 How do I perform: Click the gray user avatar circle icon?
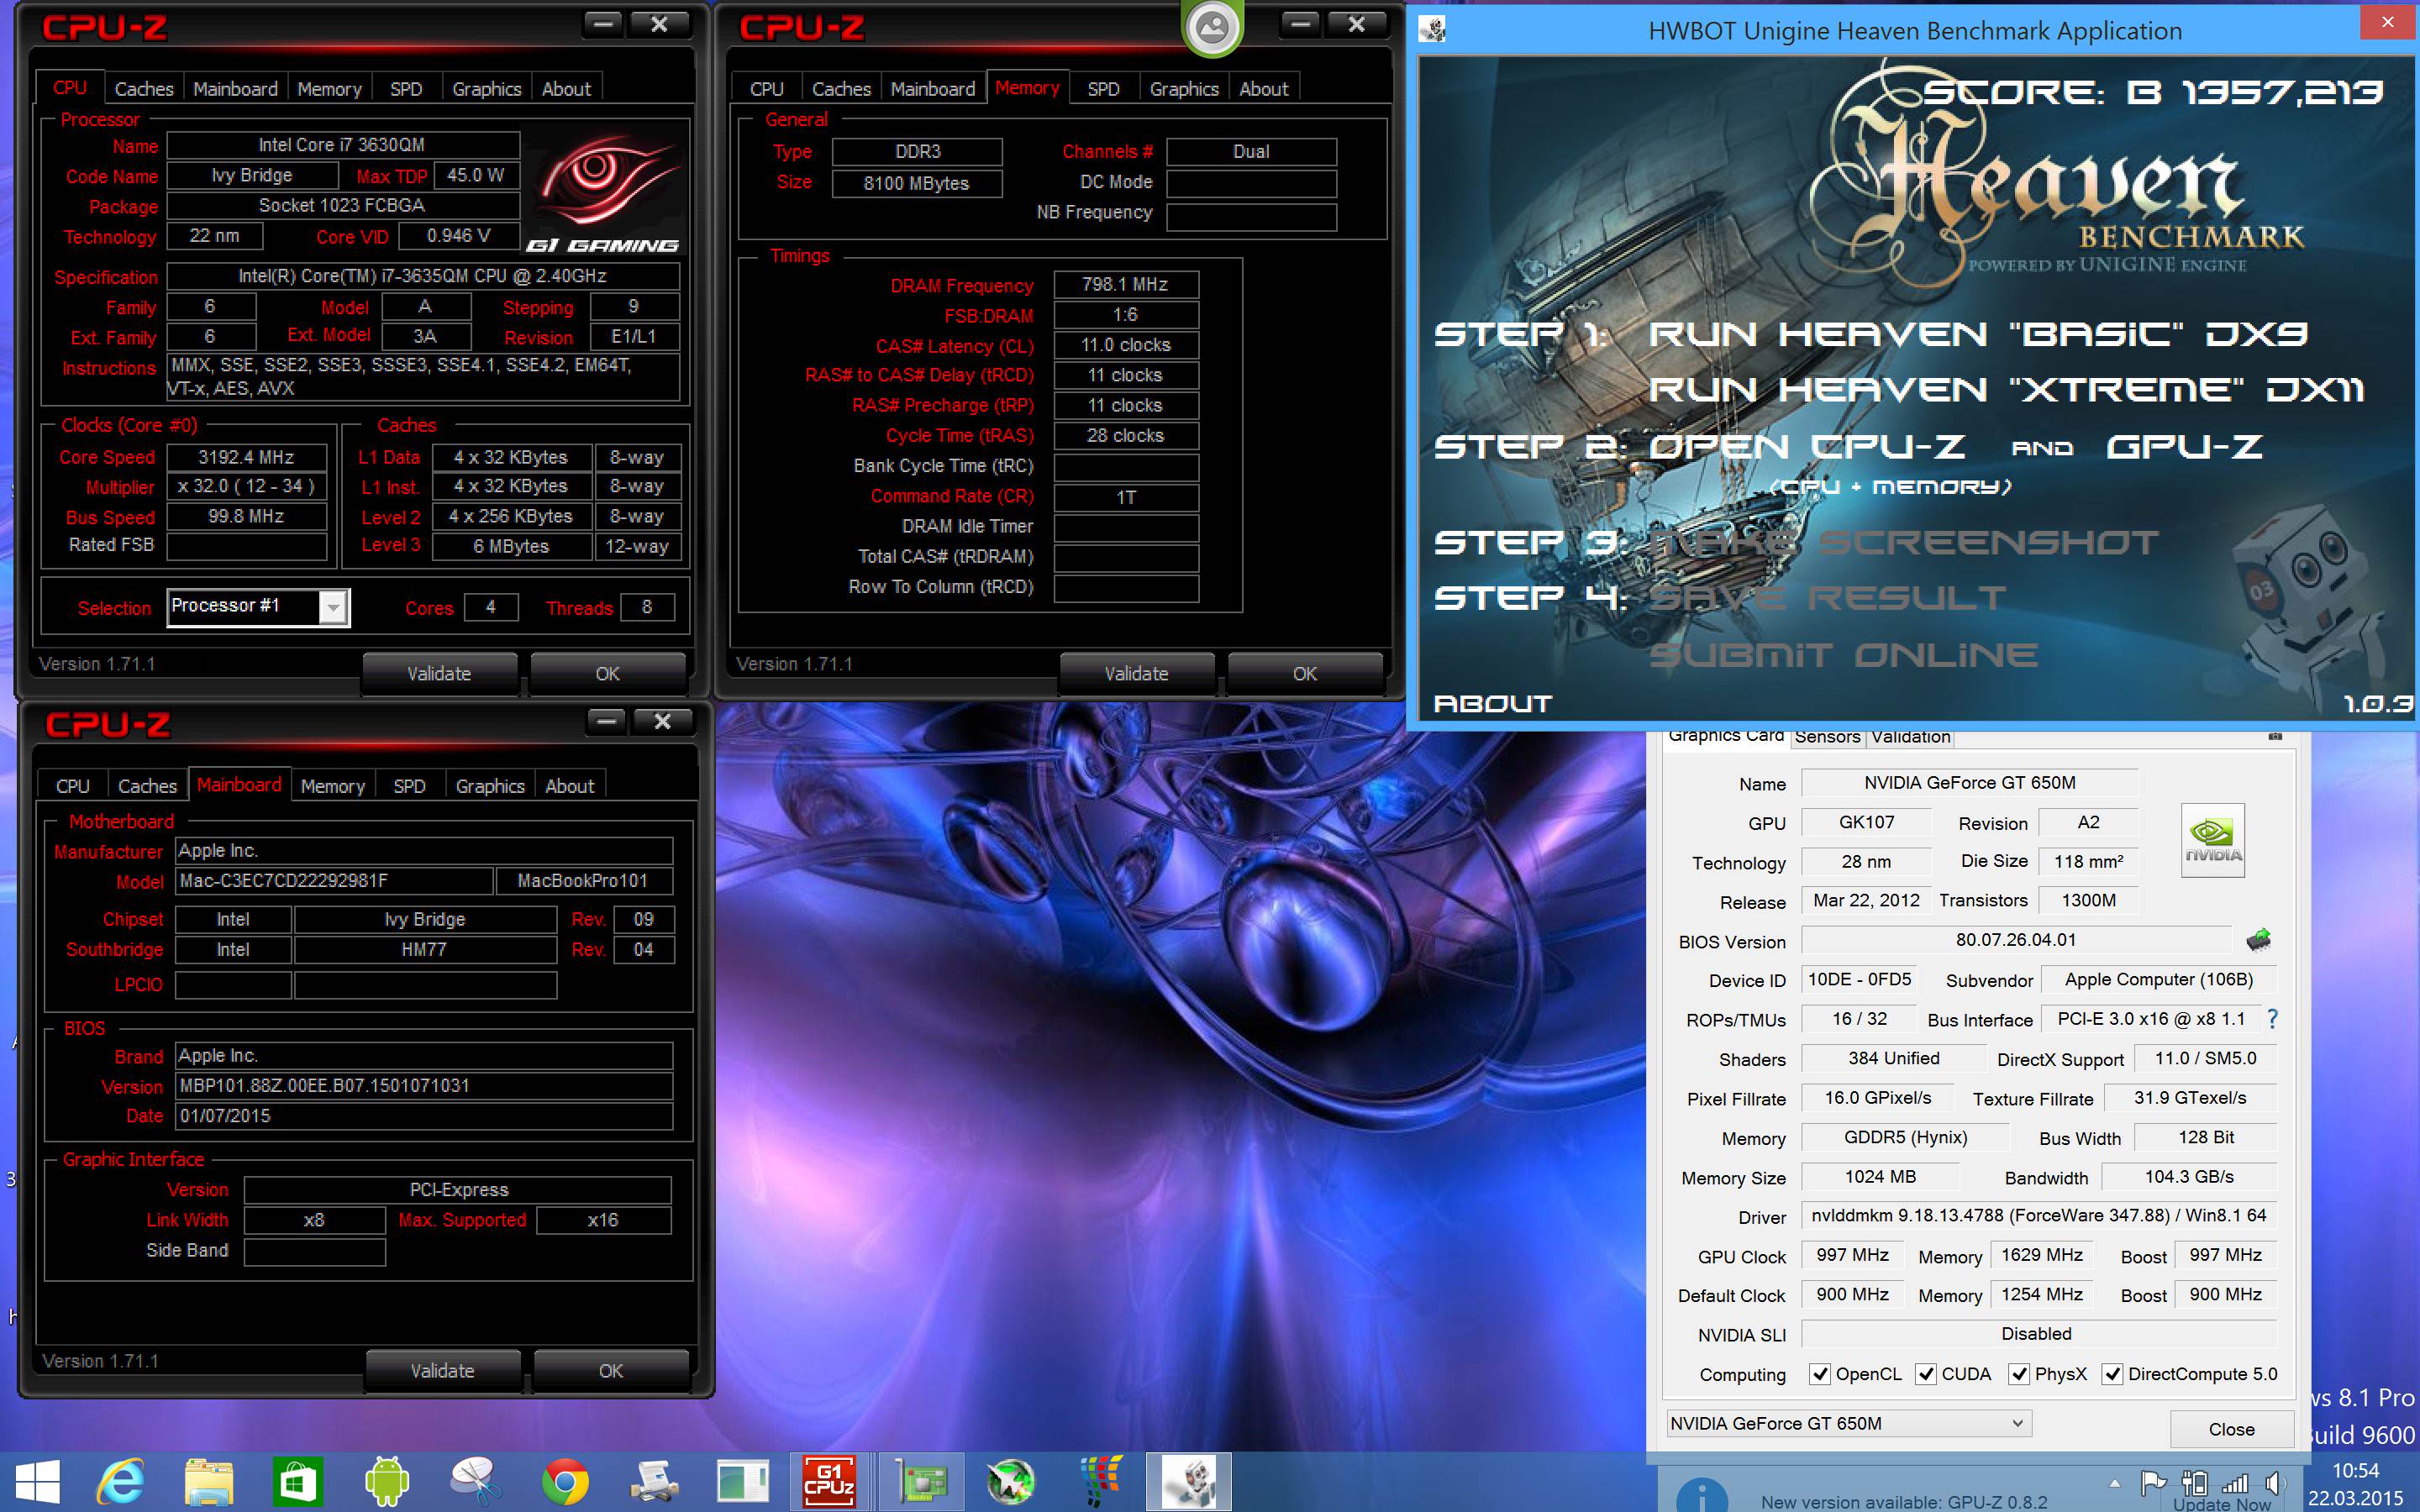[1213, 27]
